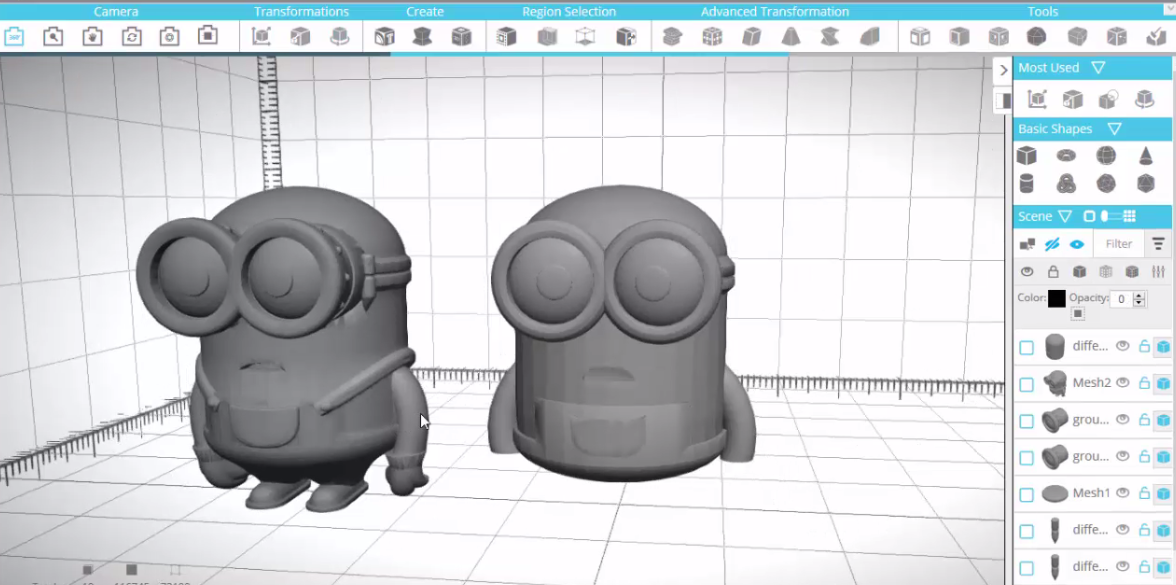
Task: Tick the checkbox of the cylinder thumbnail row
Action: pyautogui.click(x=1026, y=348)
